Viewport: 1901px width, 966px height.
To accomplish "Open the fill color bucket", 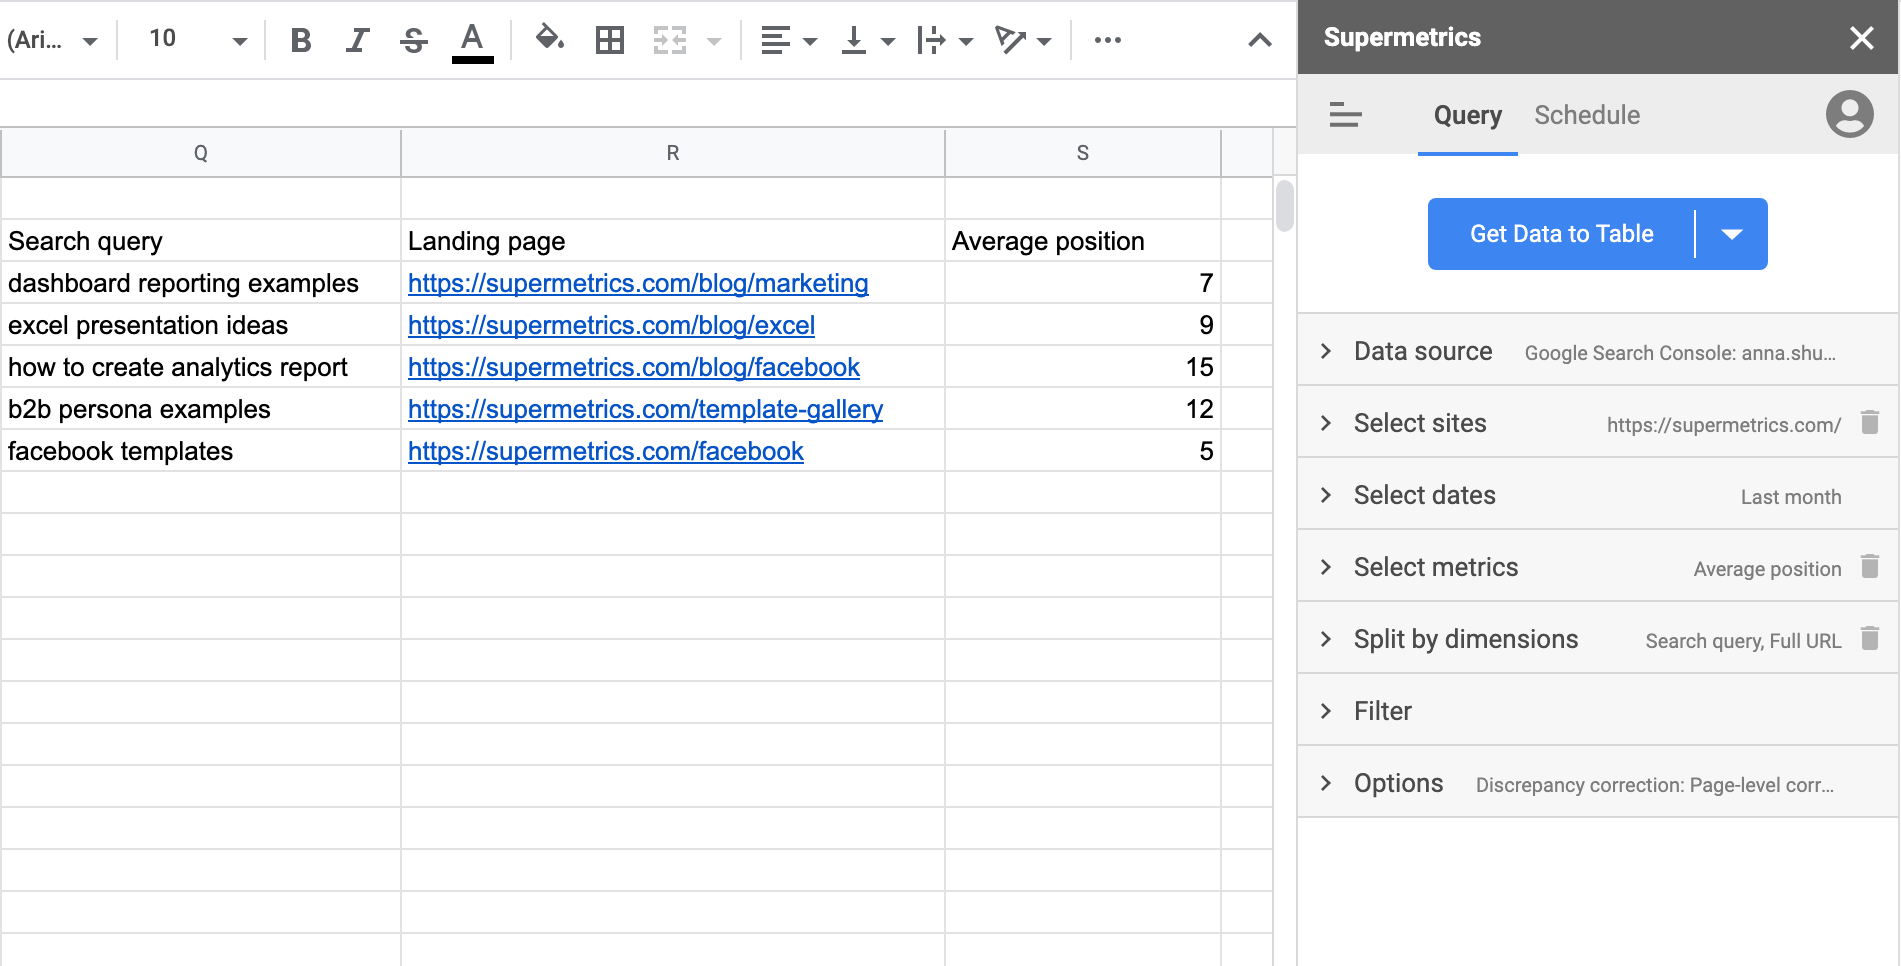I will (x=550, y=39).
